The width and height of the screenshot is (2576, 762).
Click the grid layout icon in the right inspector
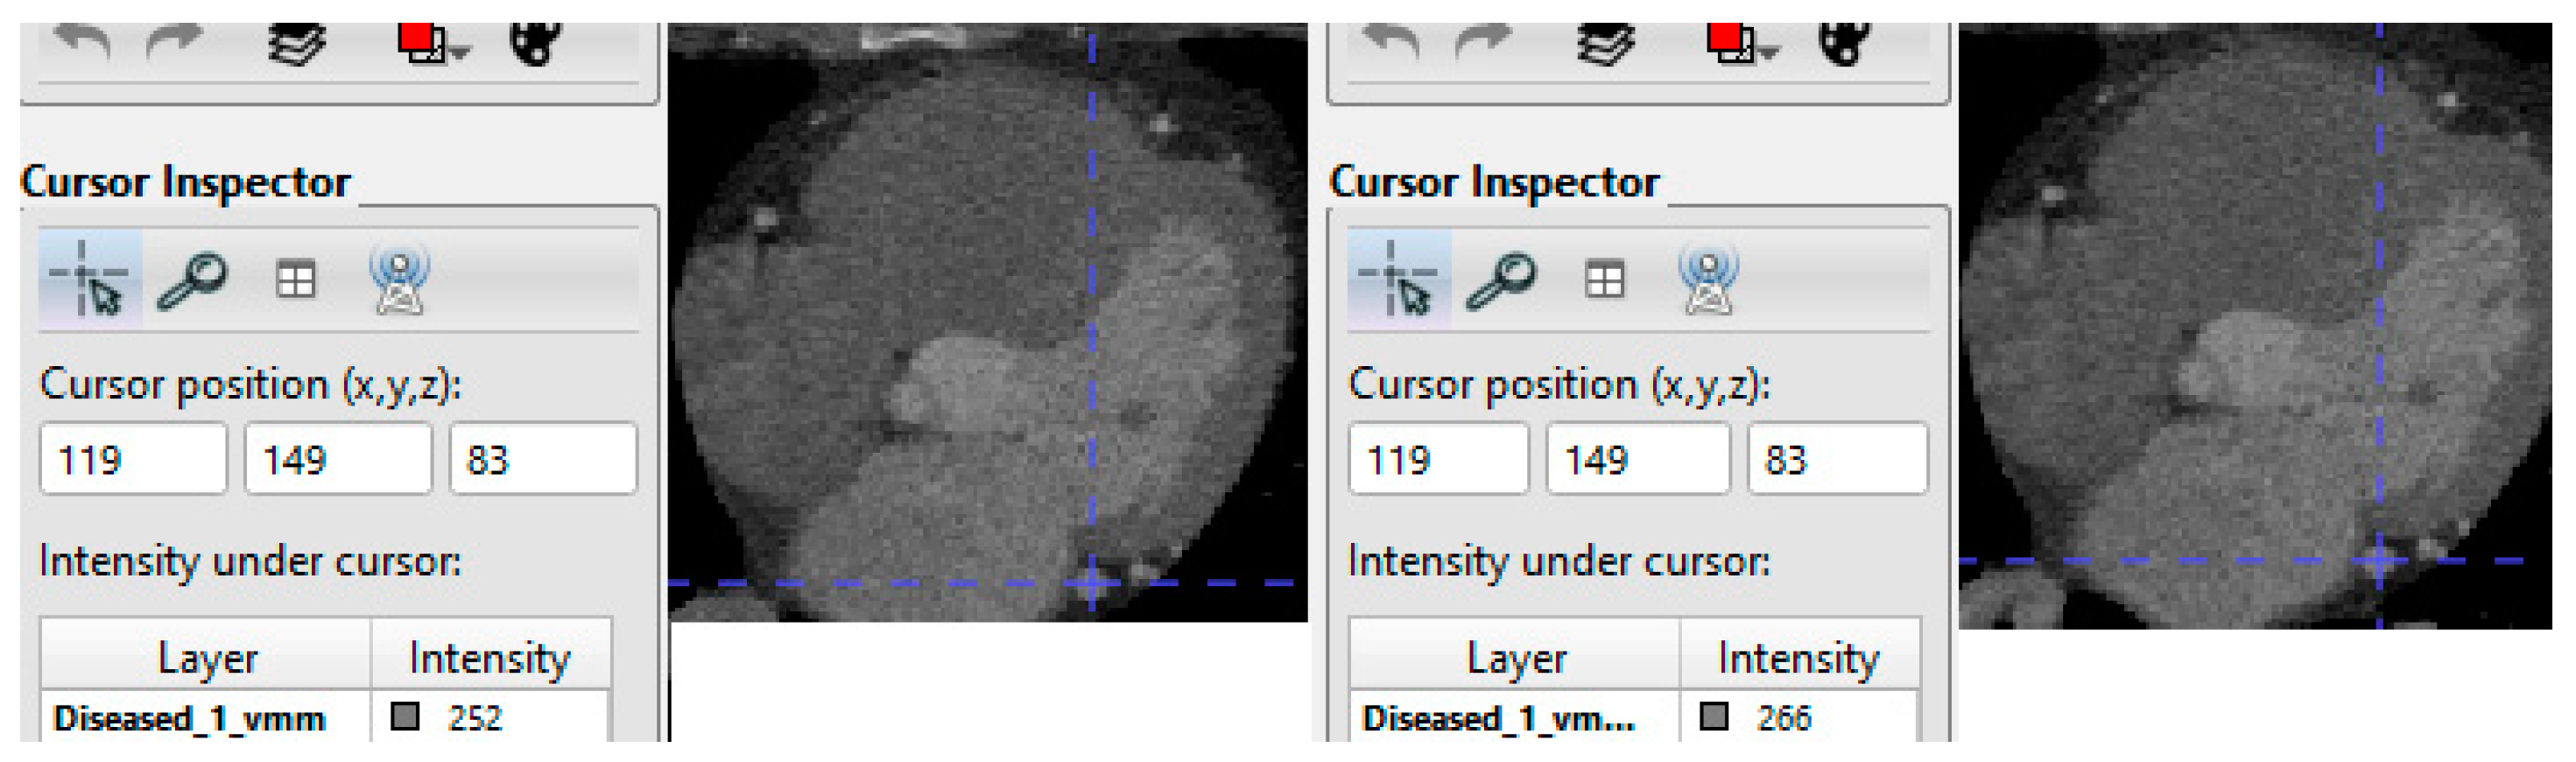pyautogui.click(x=1604, y=280)
